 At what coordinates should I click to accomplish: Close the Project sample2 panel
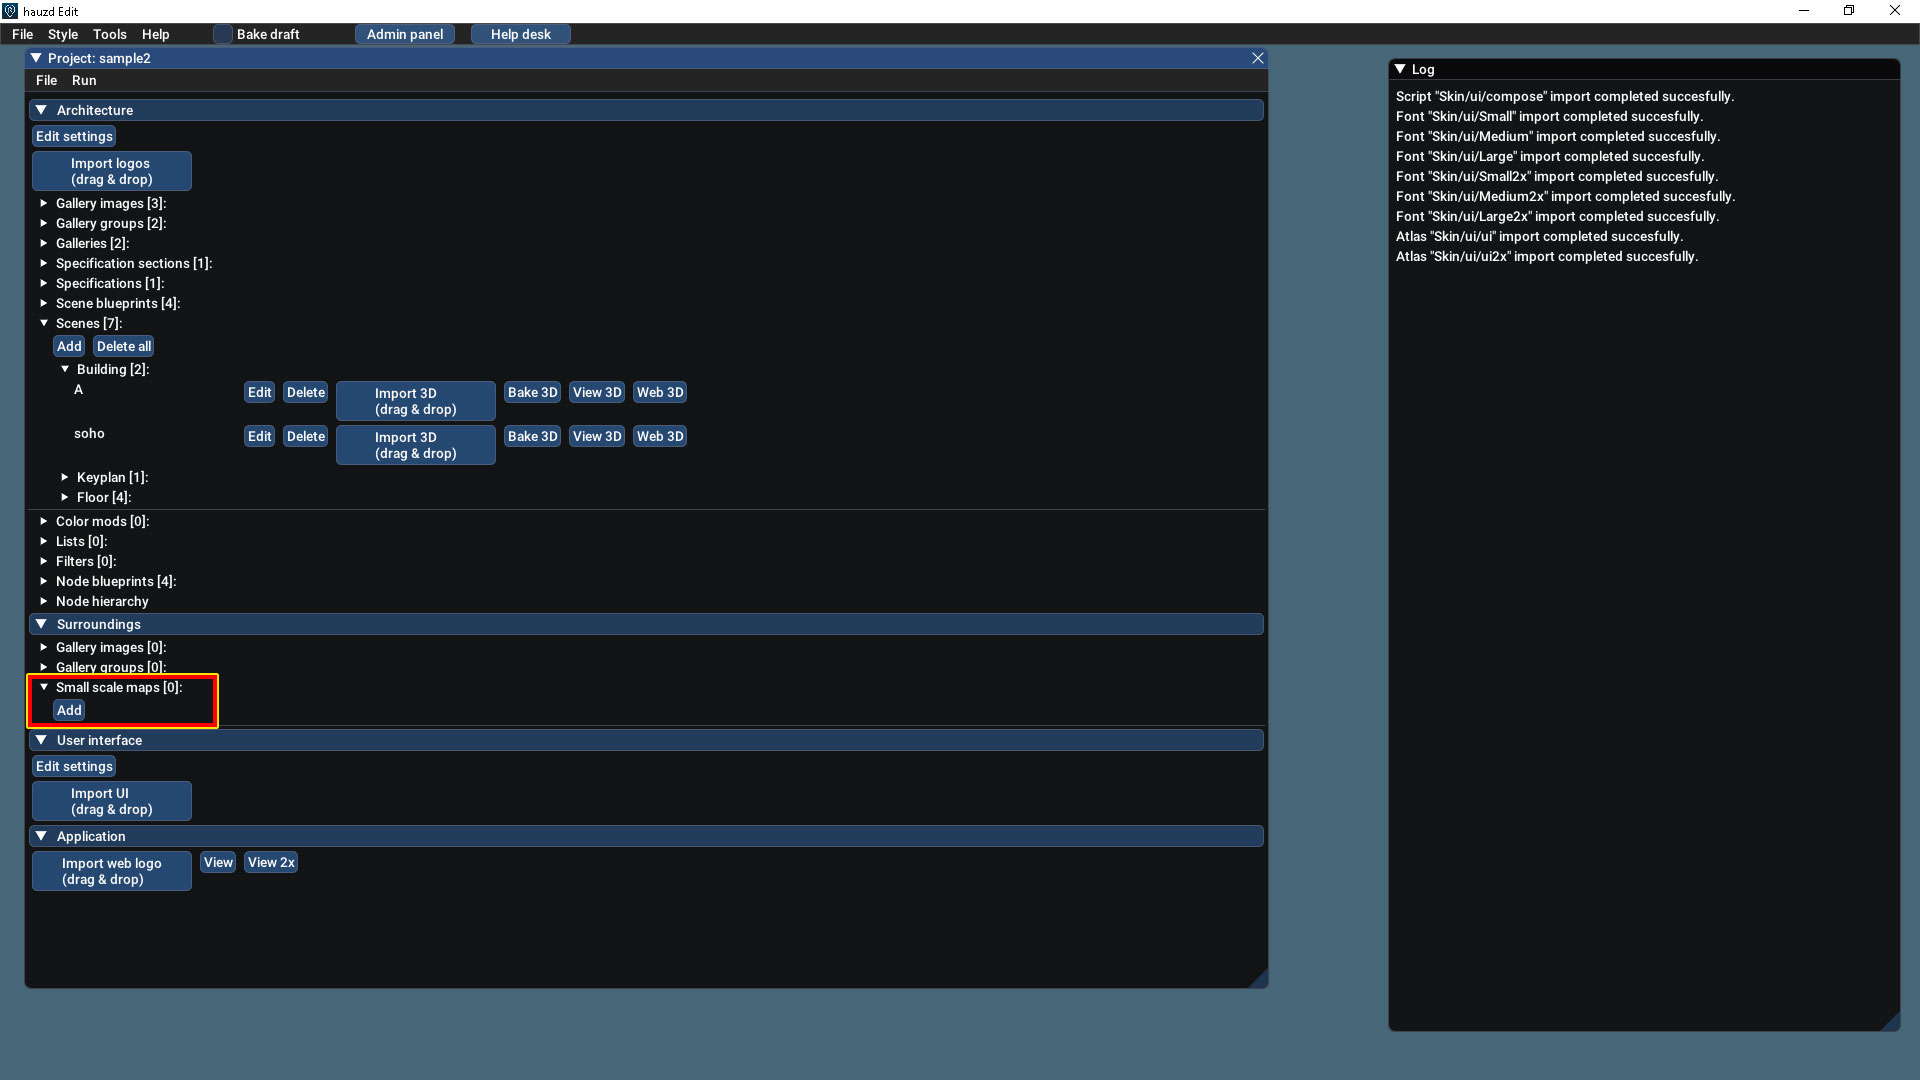(1258, 58)
